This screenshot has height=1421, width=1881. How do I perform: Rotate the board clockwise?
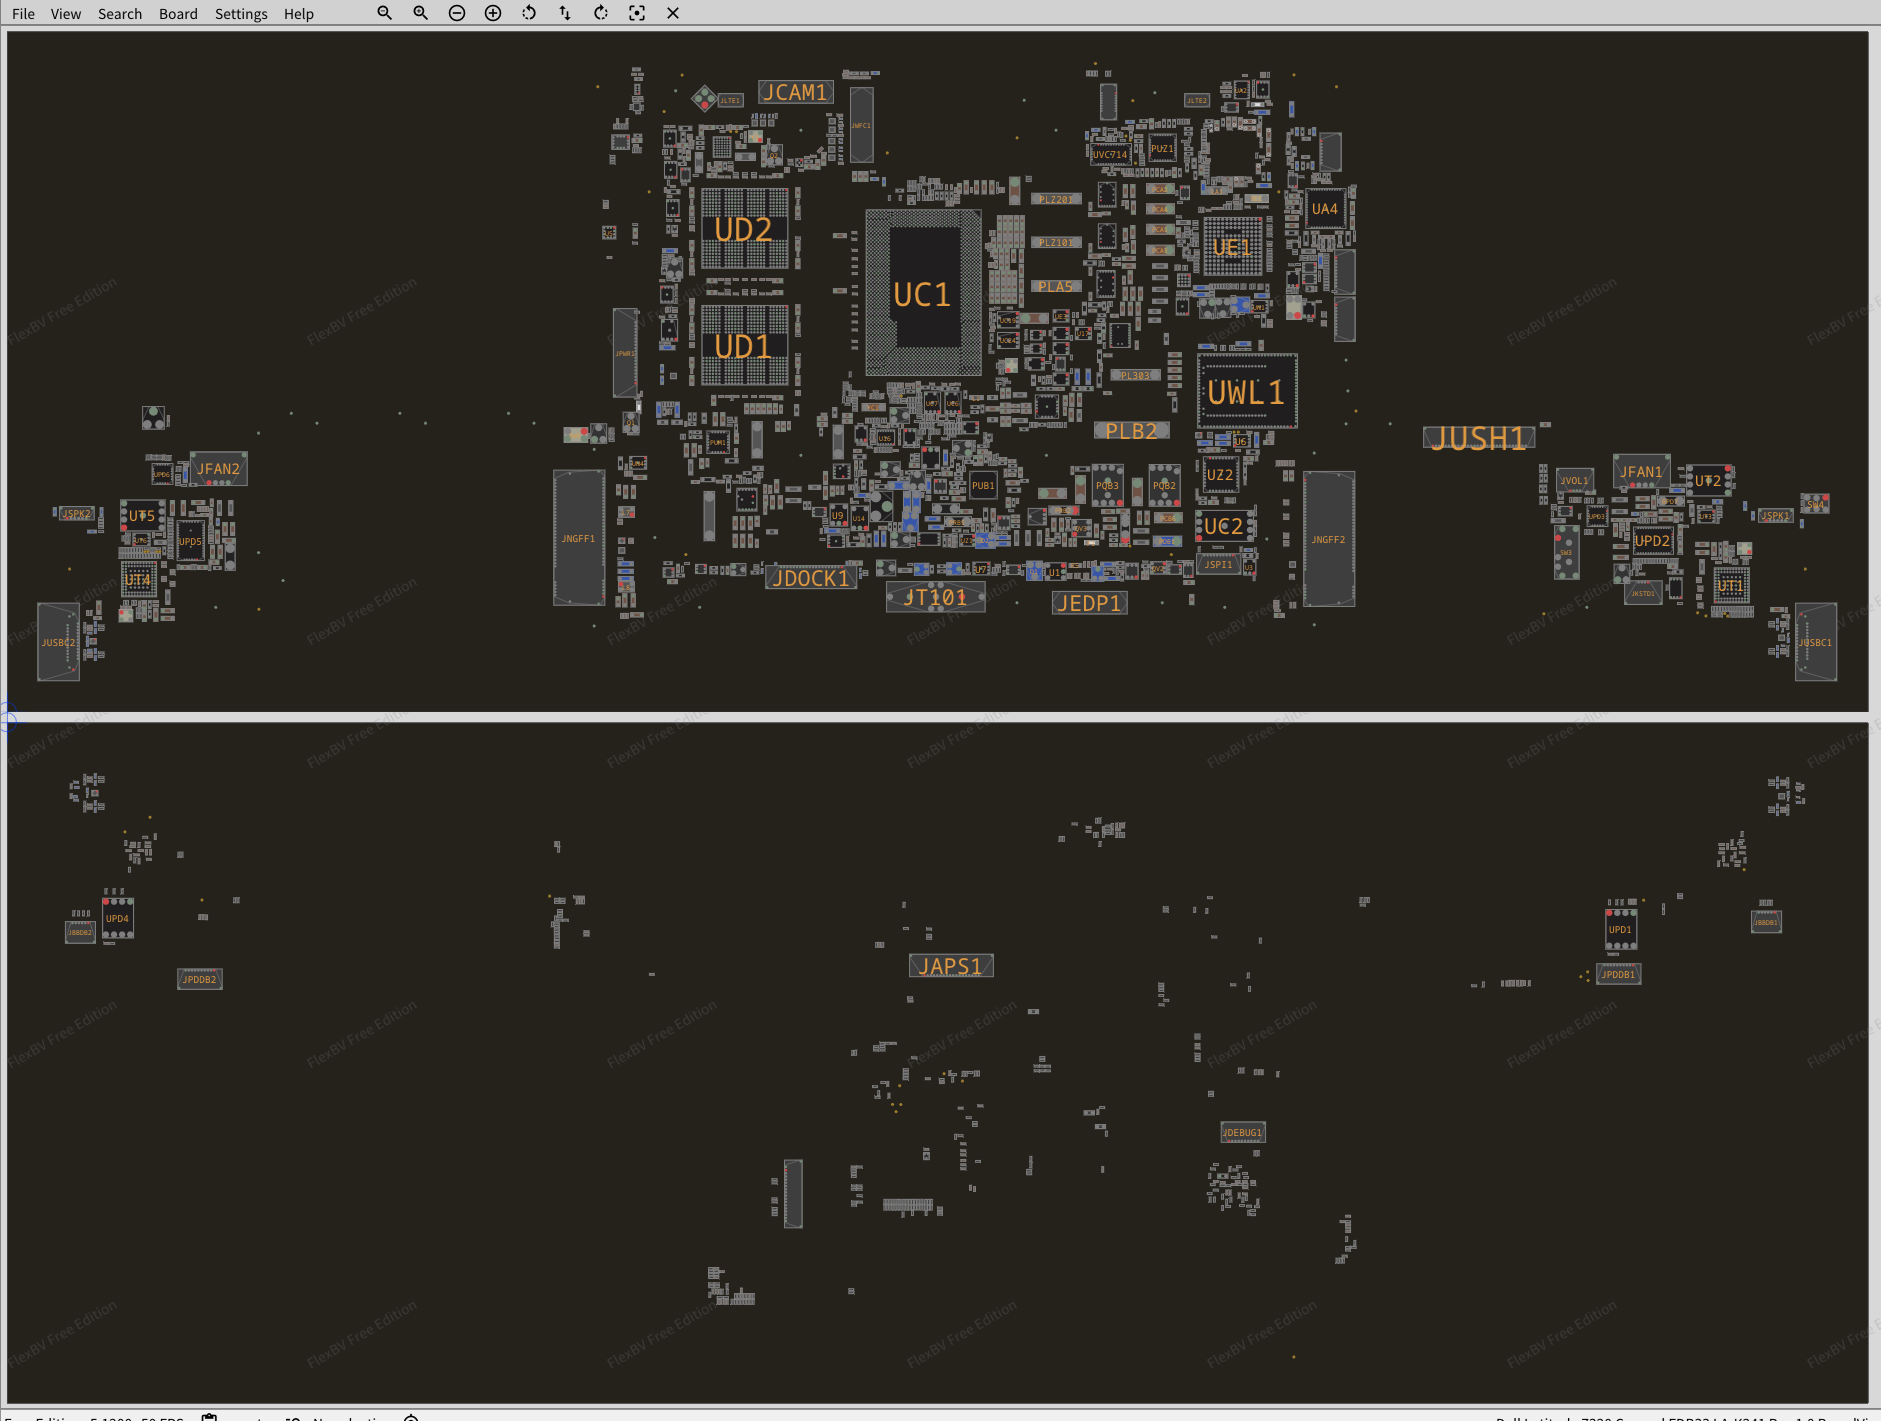click(x=601, y=13)
